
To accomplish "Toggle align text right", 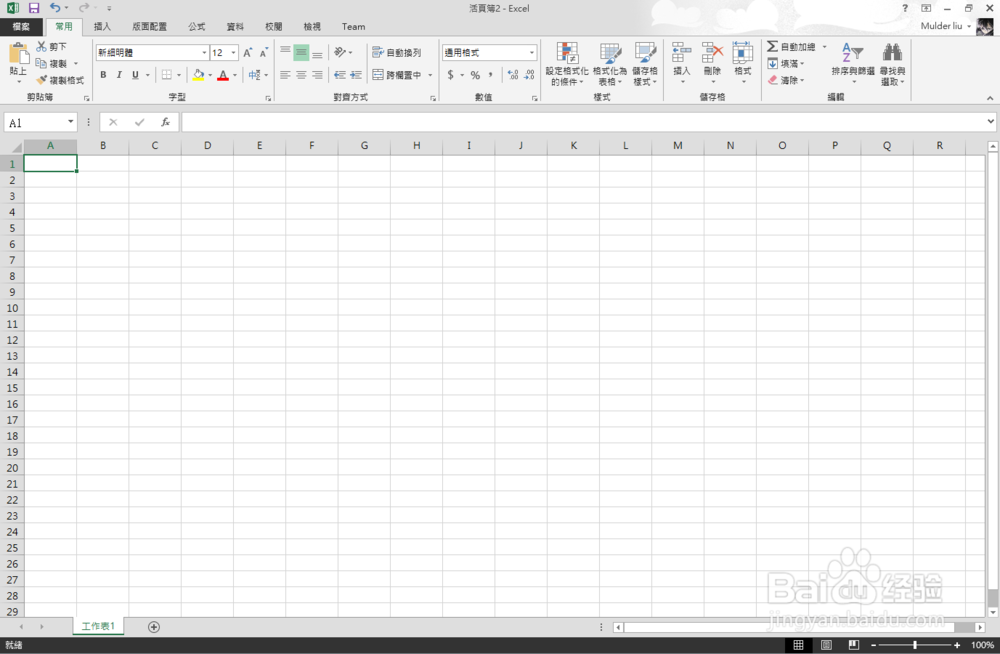I will [x=317, y=75].
